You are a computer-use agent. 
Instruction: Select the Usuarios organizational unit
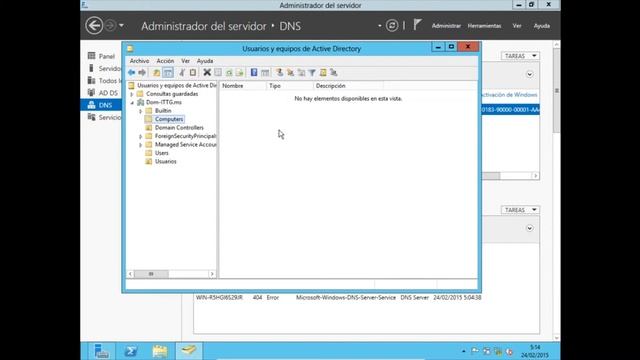coord(166,162)
